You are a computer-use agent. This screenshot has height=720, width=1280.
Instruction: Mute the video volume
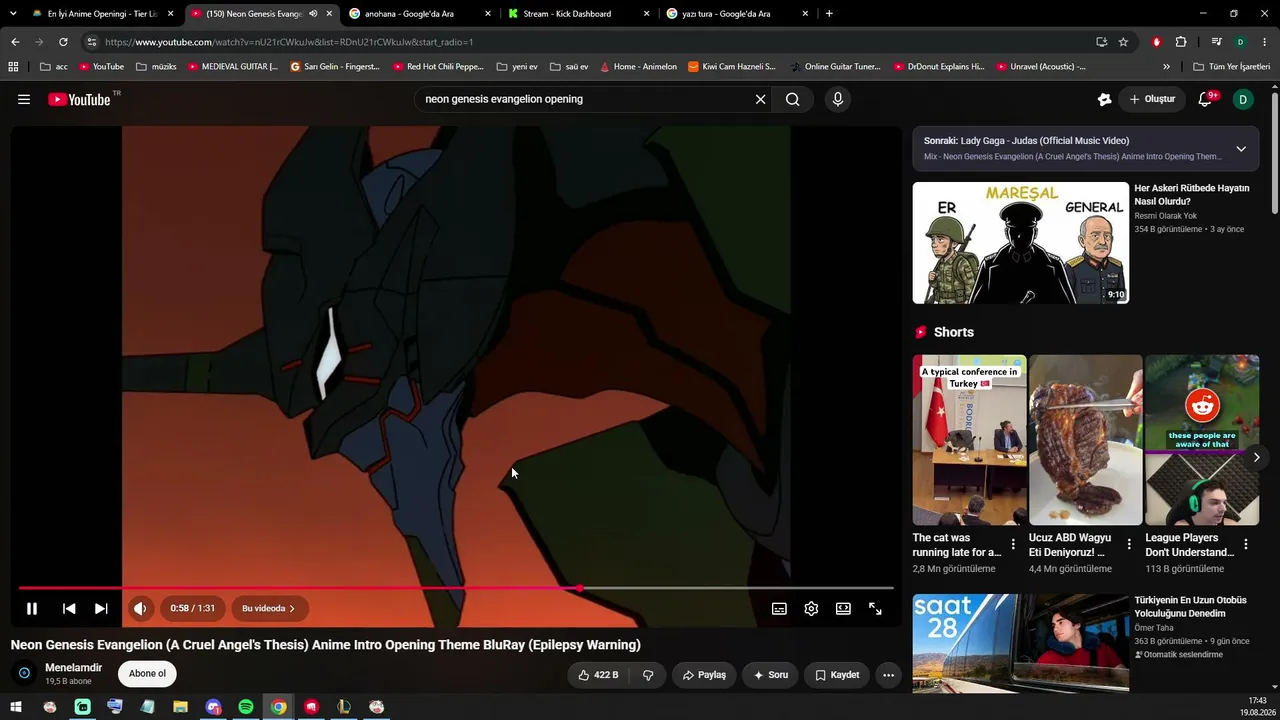(x=140, y=608)
